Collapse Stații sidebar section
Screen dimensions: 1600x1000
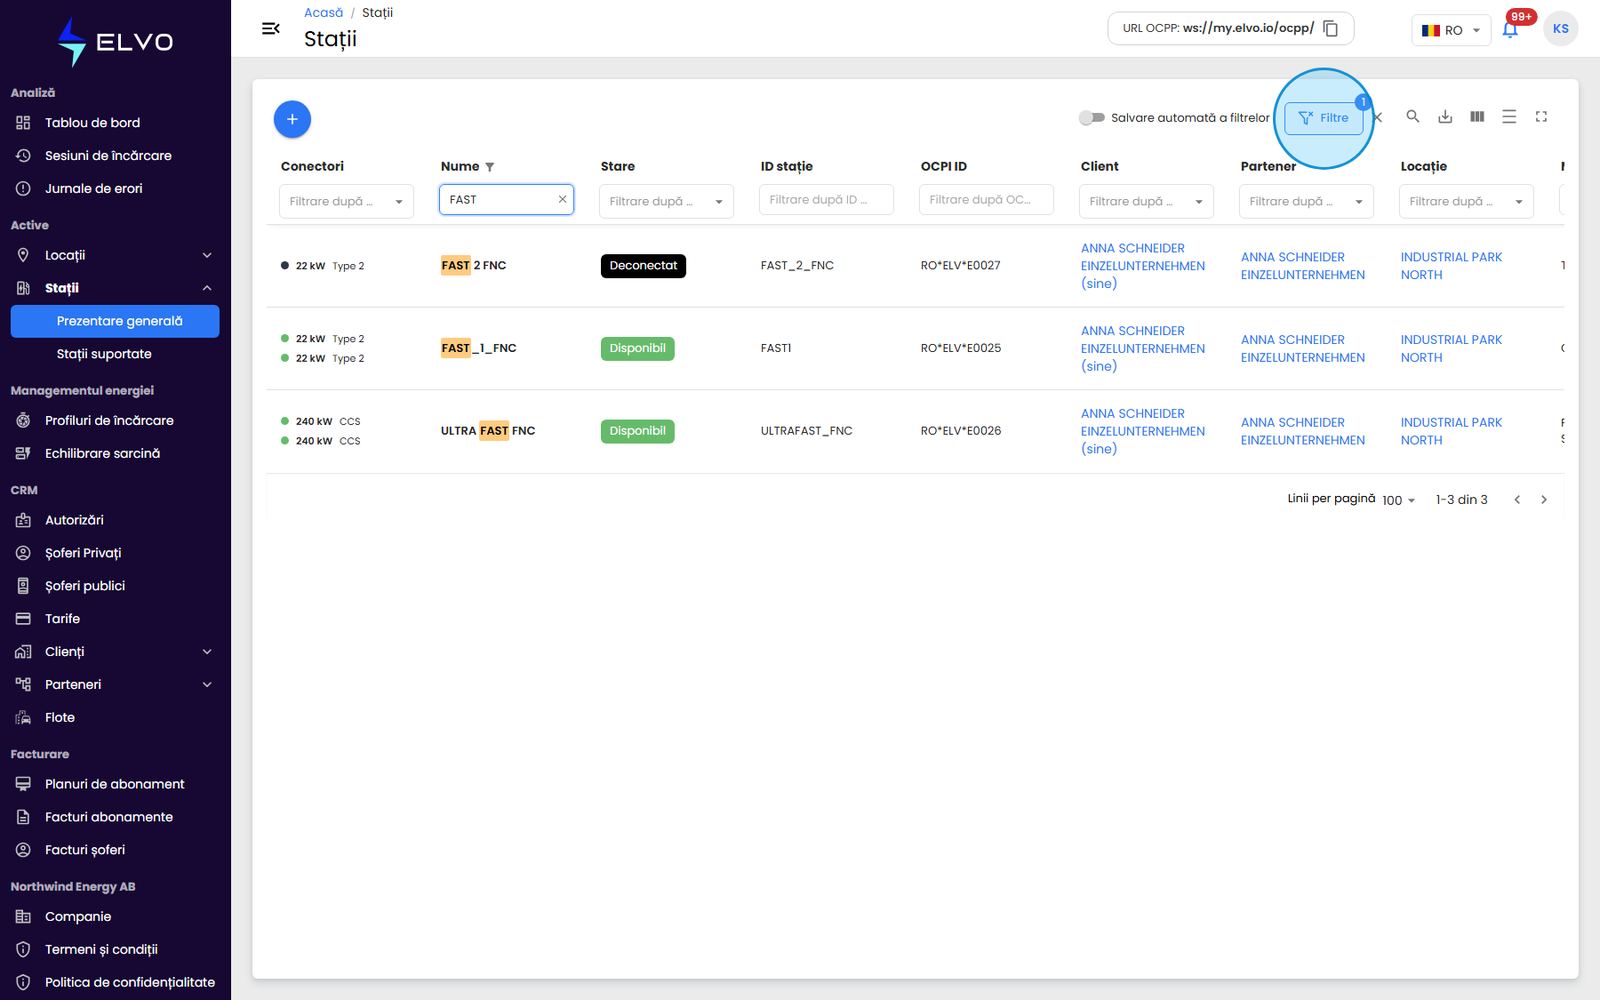tap(115, 288)
